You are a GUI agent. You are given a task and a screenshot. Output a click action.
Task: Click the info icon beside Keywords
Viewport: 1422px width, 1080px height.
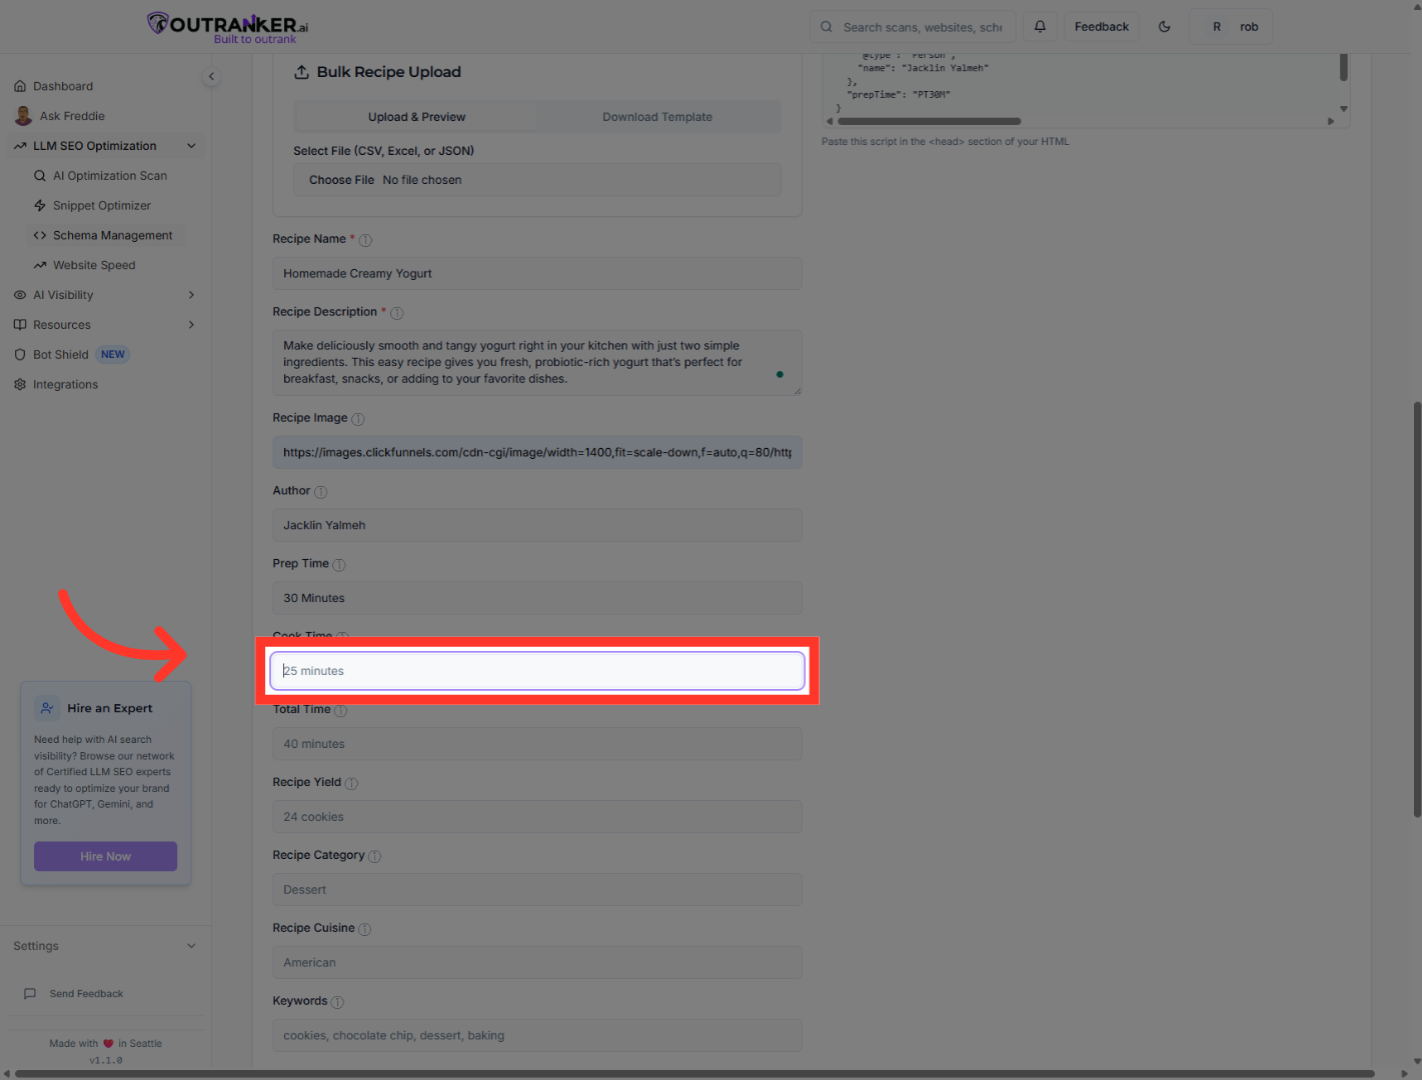338,1003
